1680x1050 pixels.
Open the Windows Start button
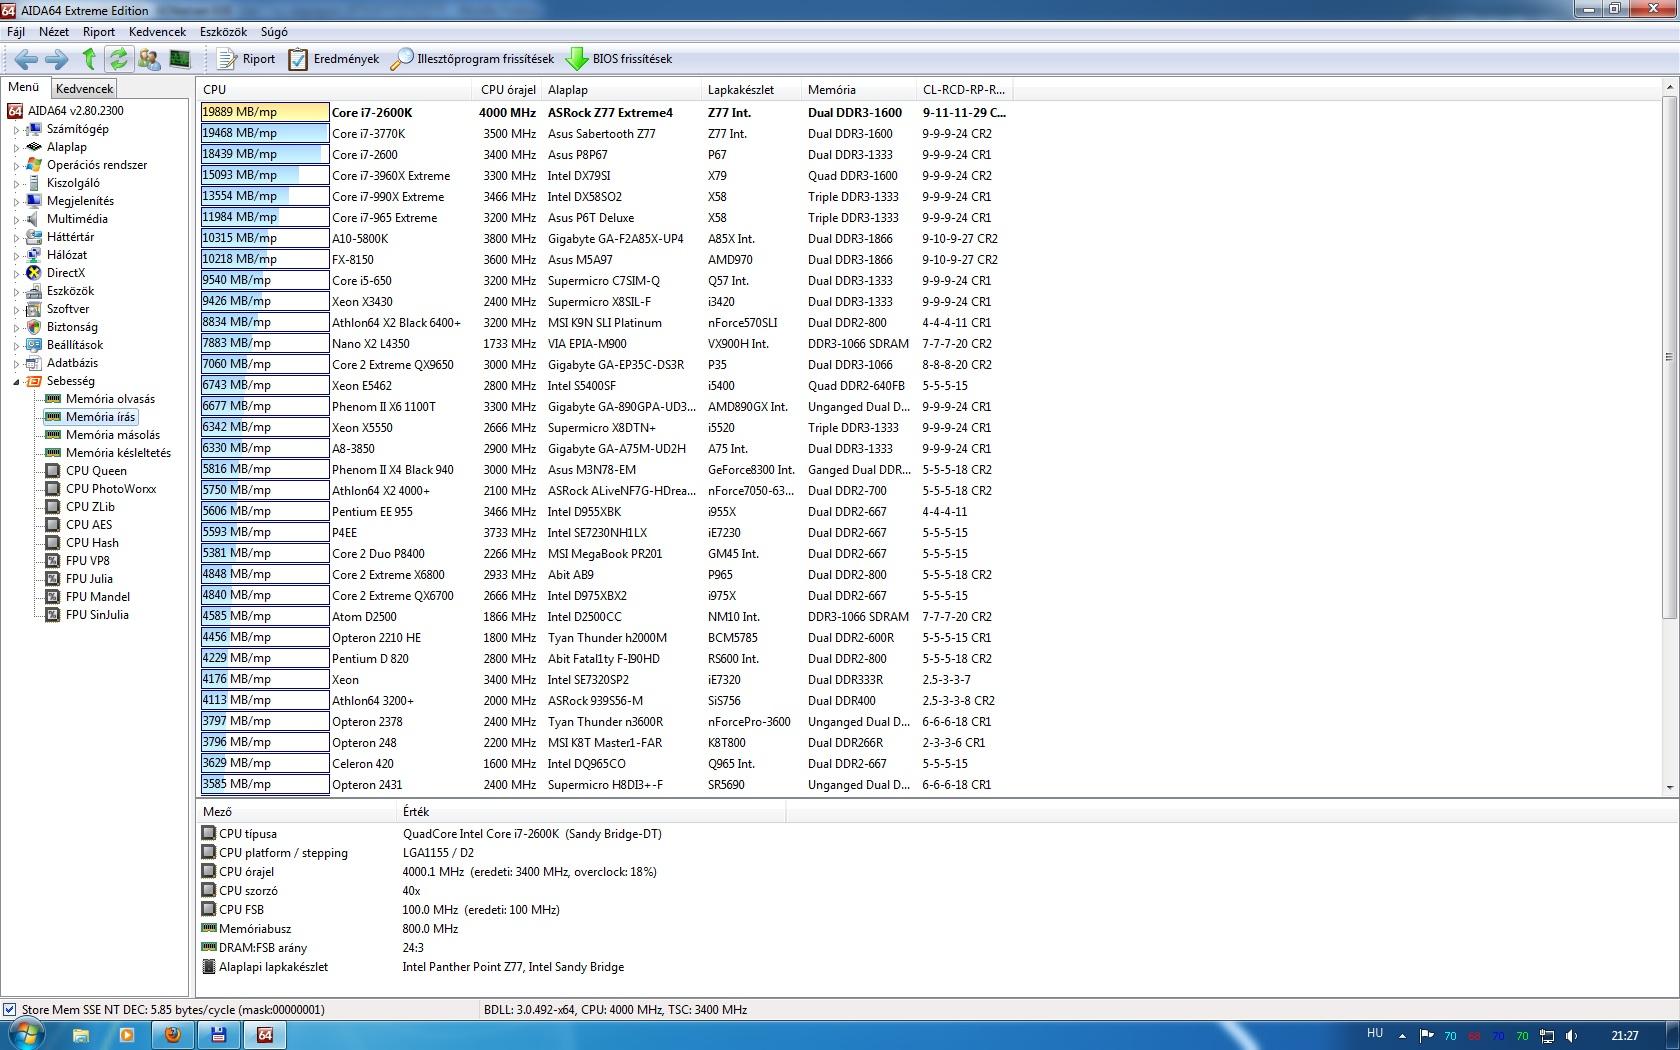click(x=24, y=1034)
